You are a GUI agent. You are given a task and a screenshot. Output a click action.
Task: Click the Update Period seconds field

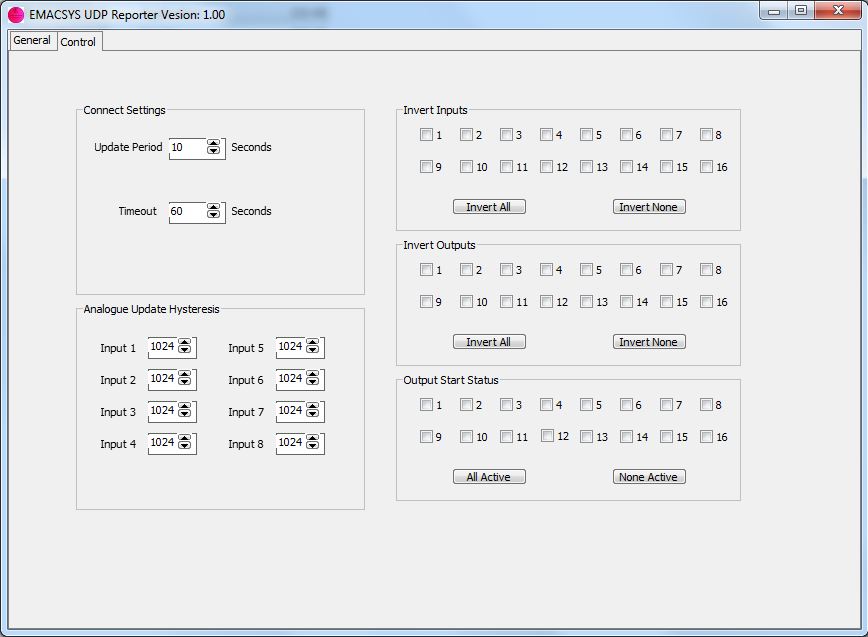[x=187, y=148]
